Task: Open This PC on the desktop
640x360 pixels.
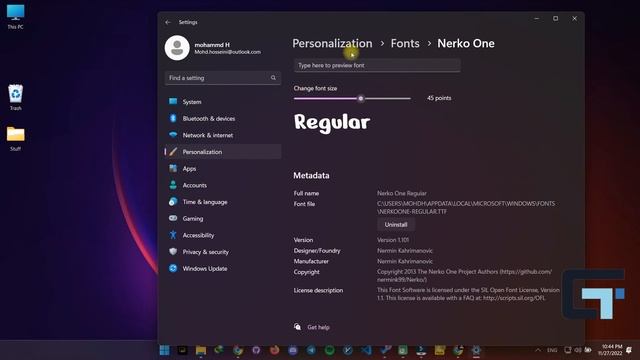Action: 16,17
